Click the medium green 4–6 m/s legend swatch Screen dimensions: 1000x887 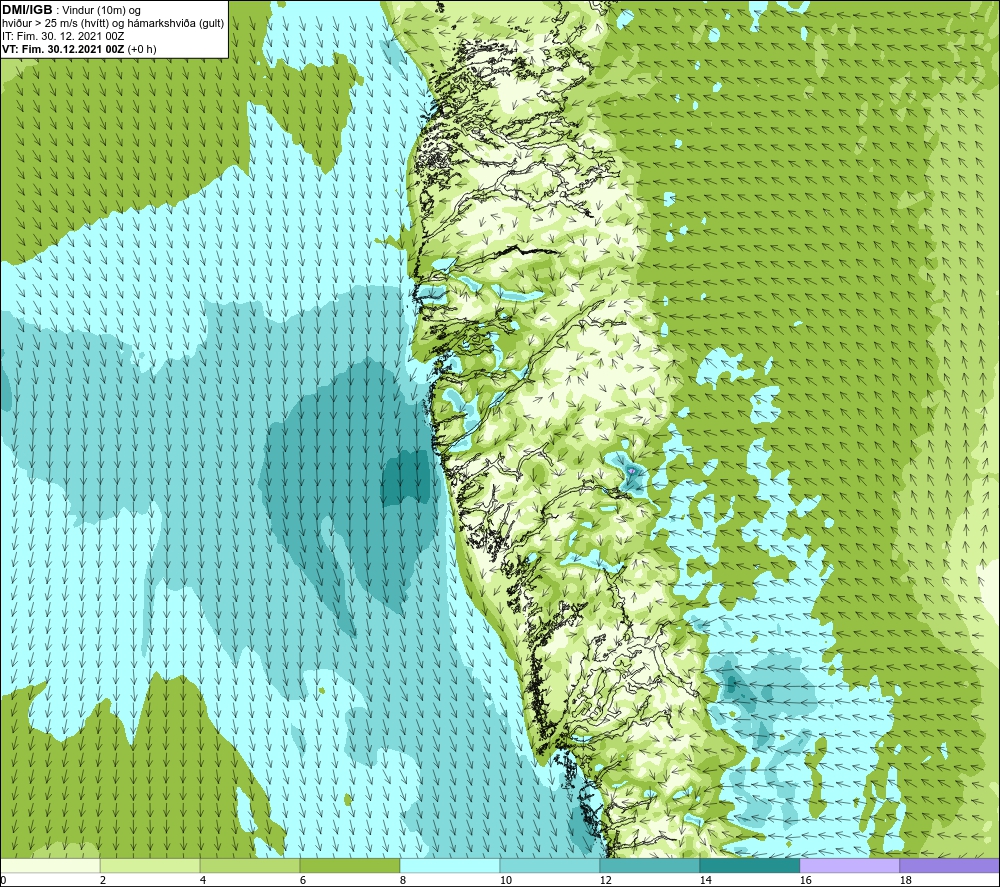[250, 865]
